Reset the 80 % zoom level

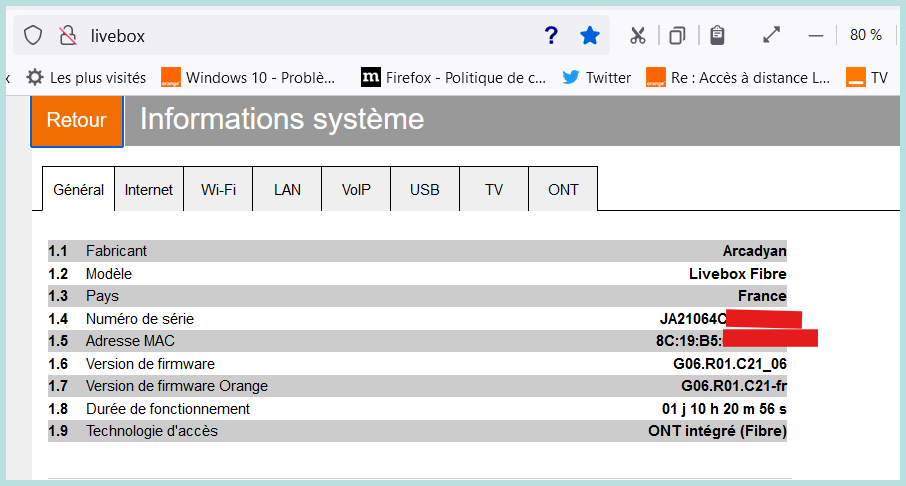coord(865,35)
